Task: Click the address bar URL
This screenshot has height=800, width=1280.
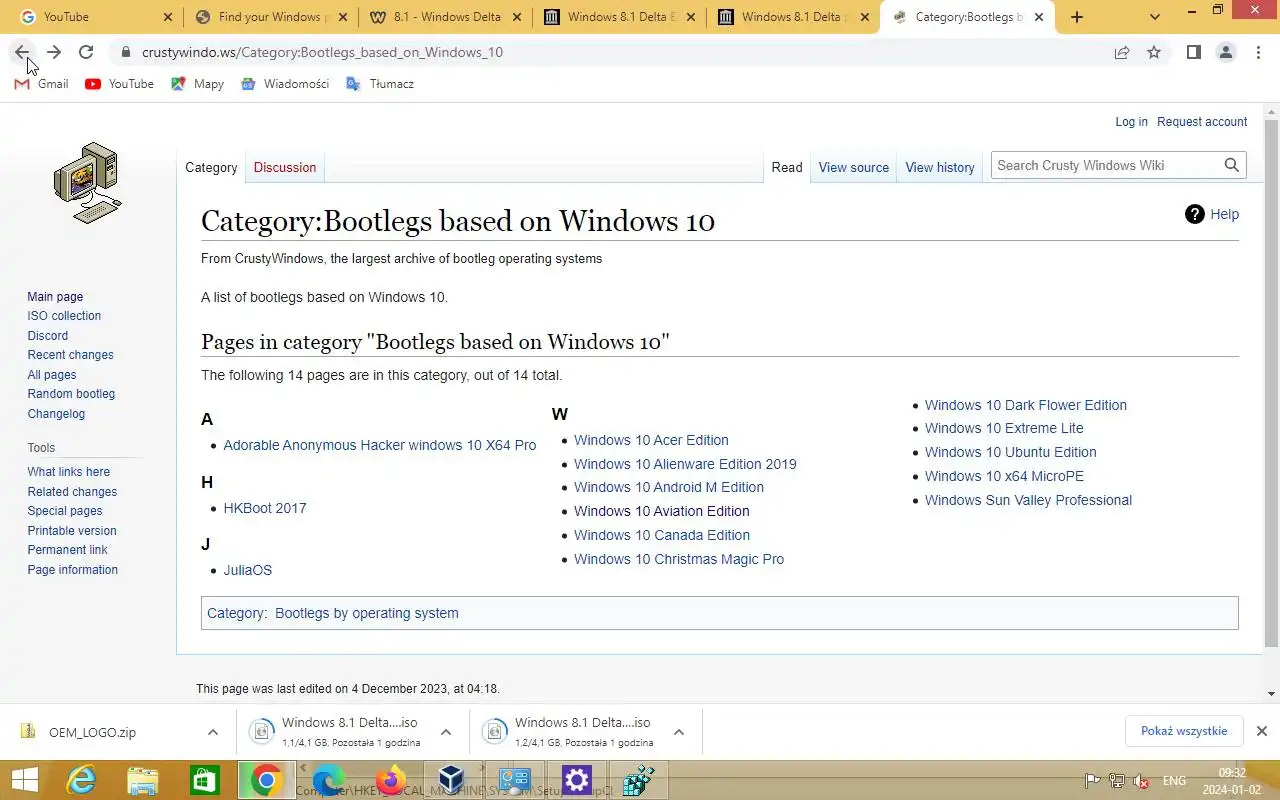Action: click(322, 52)
